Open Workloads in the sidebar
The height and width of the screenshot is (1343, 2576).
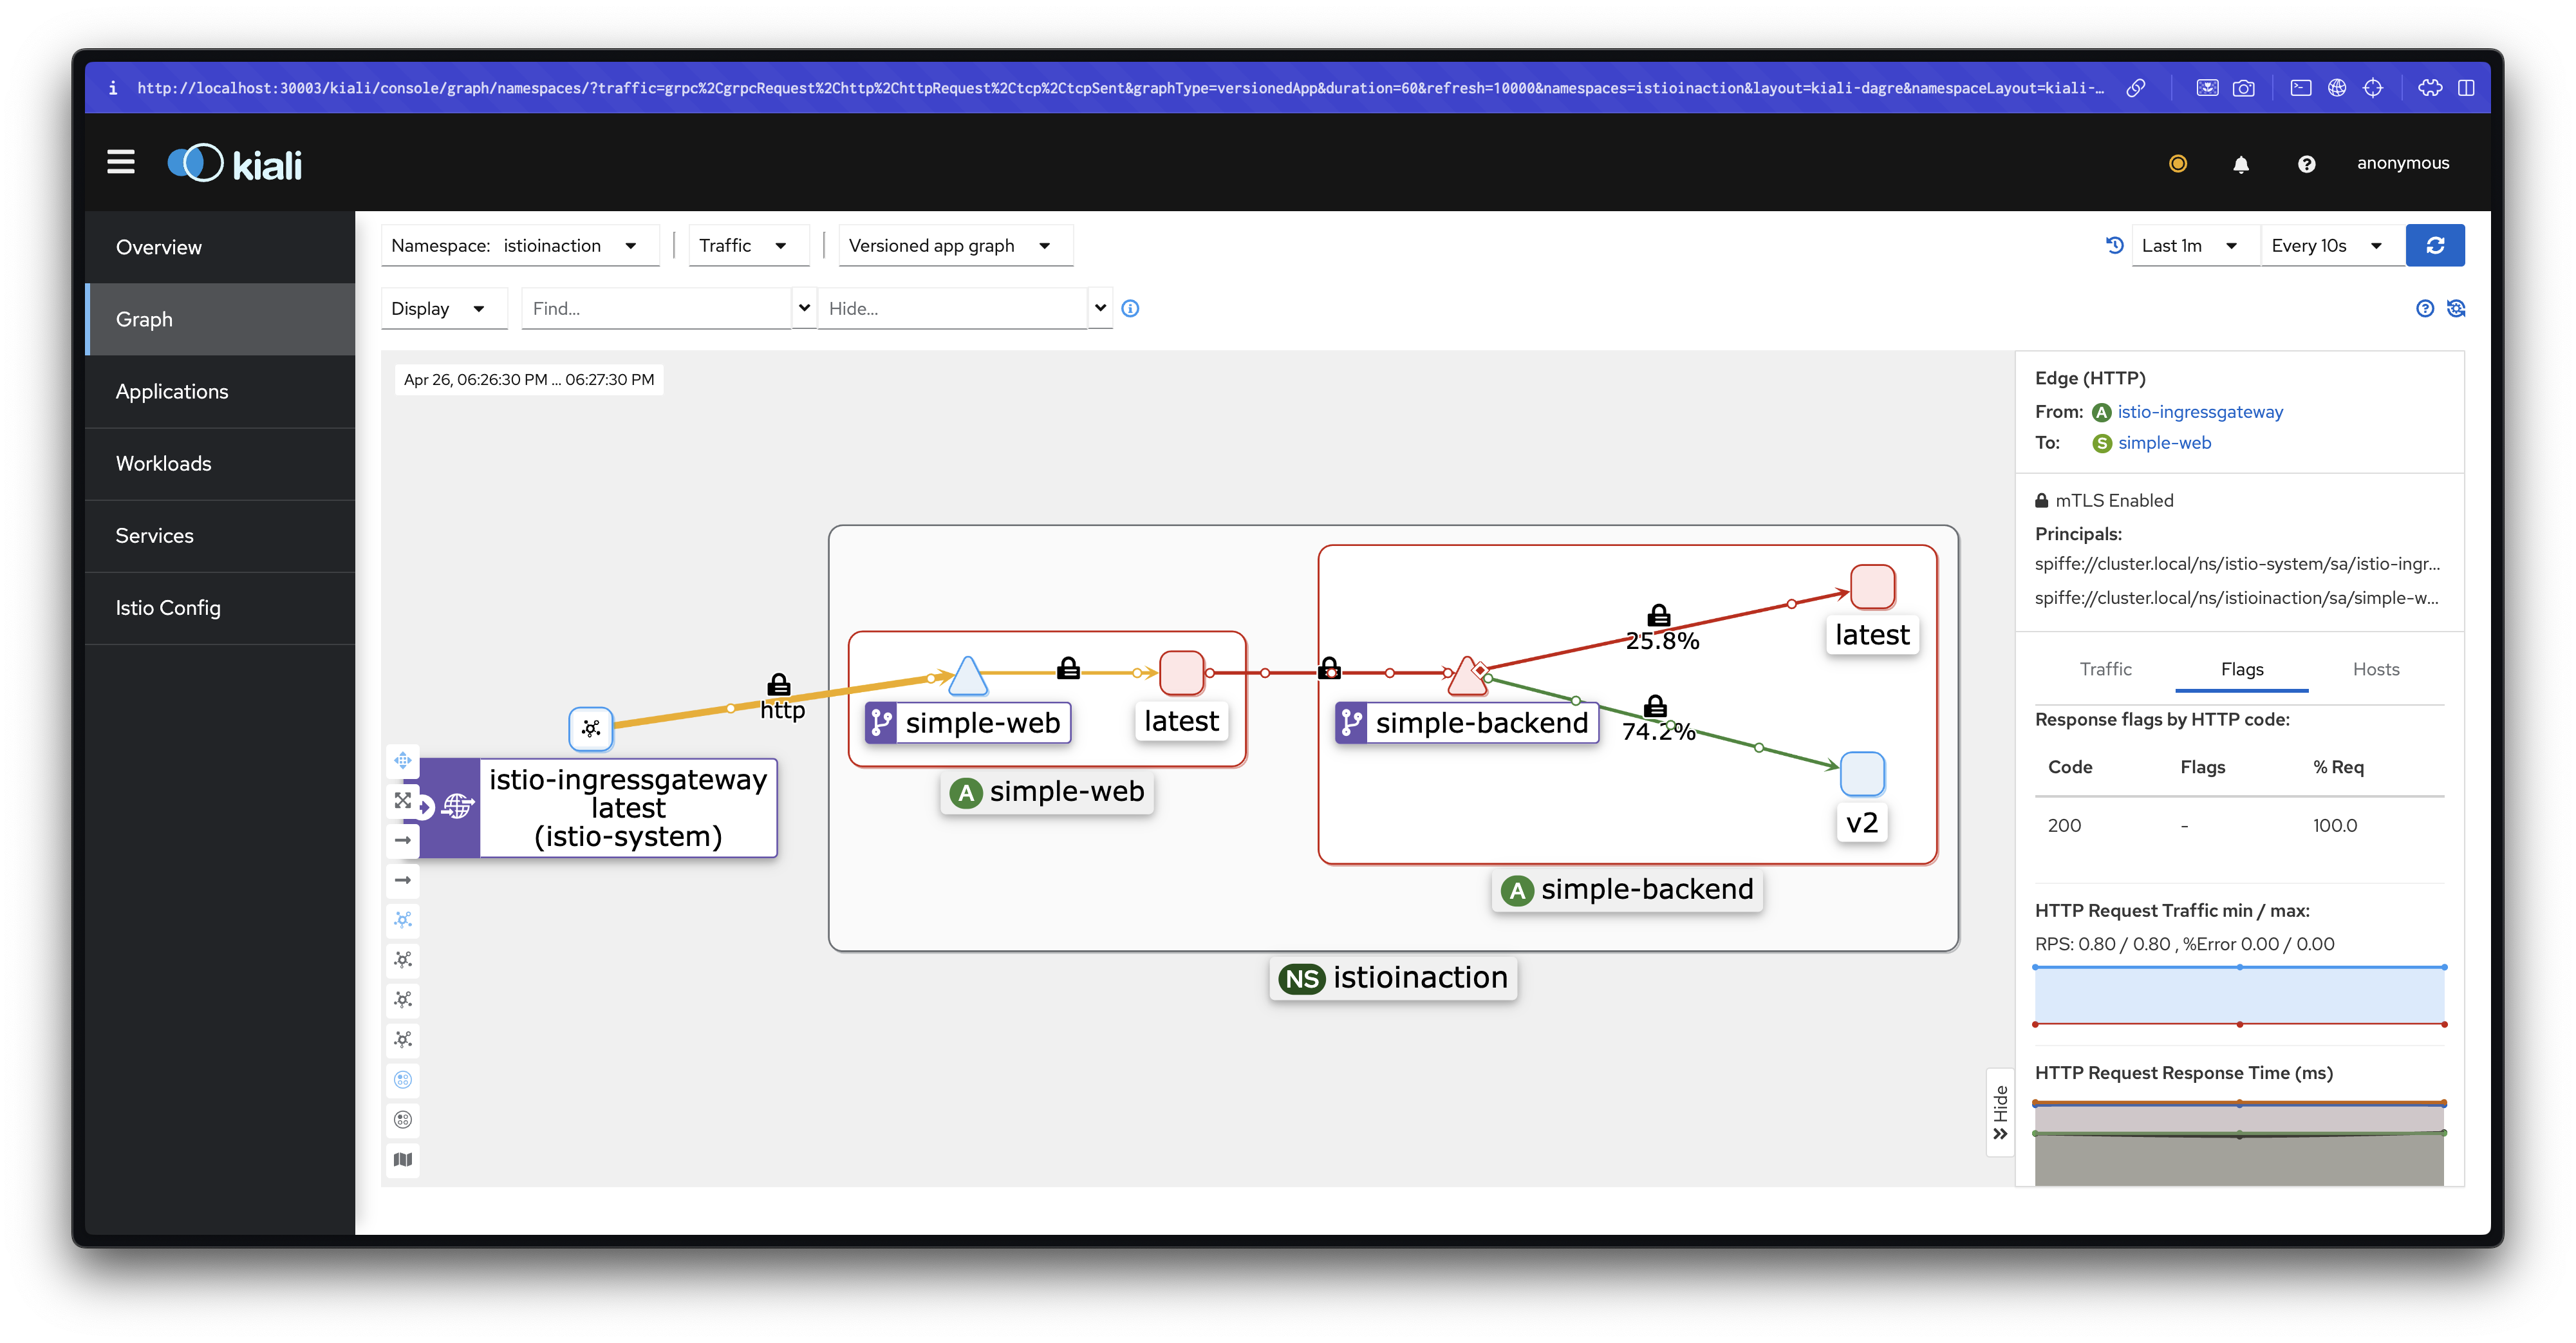tap(220, 463)
